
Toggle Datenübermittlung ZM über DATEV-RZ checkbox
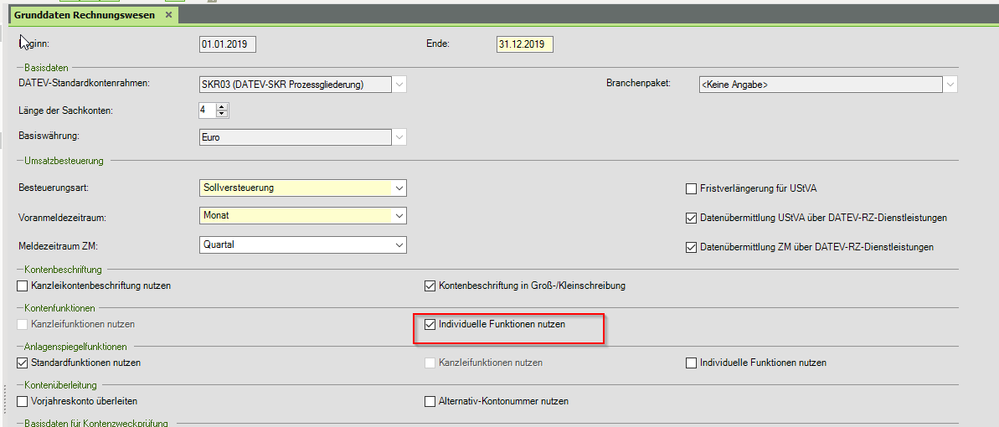tap(691, 247)
